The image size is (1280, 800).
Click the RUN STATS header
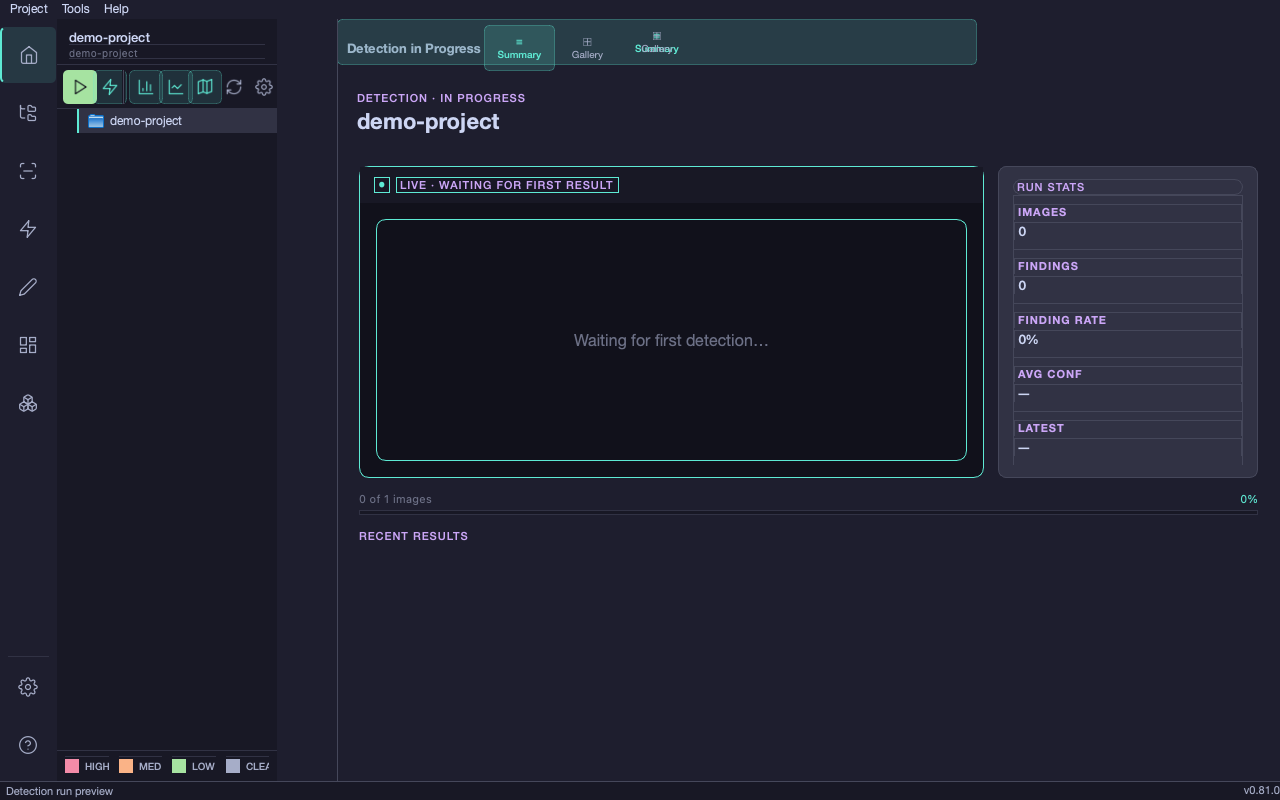[1128, 187]
